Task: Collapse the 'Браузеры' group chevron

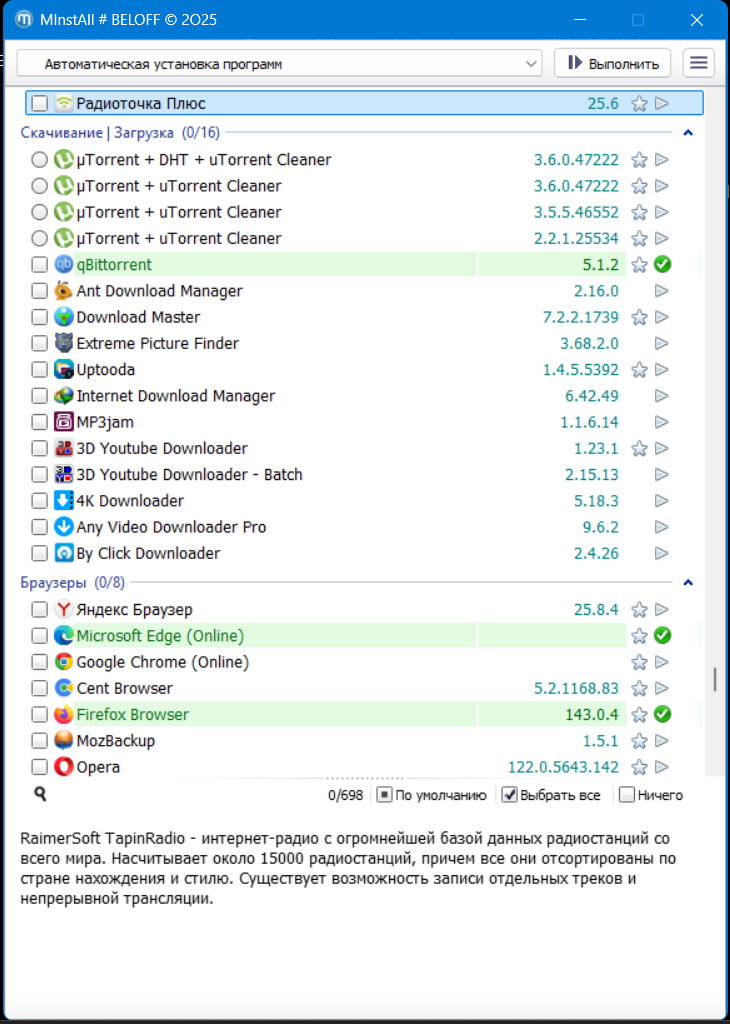Action: tap(688, 582)
